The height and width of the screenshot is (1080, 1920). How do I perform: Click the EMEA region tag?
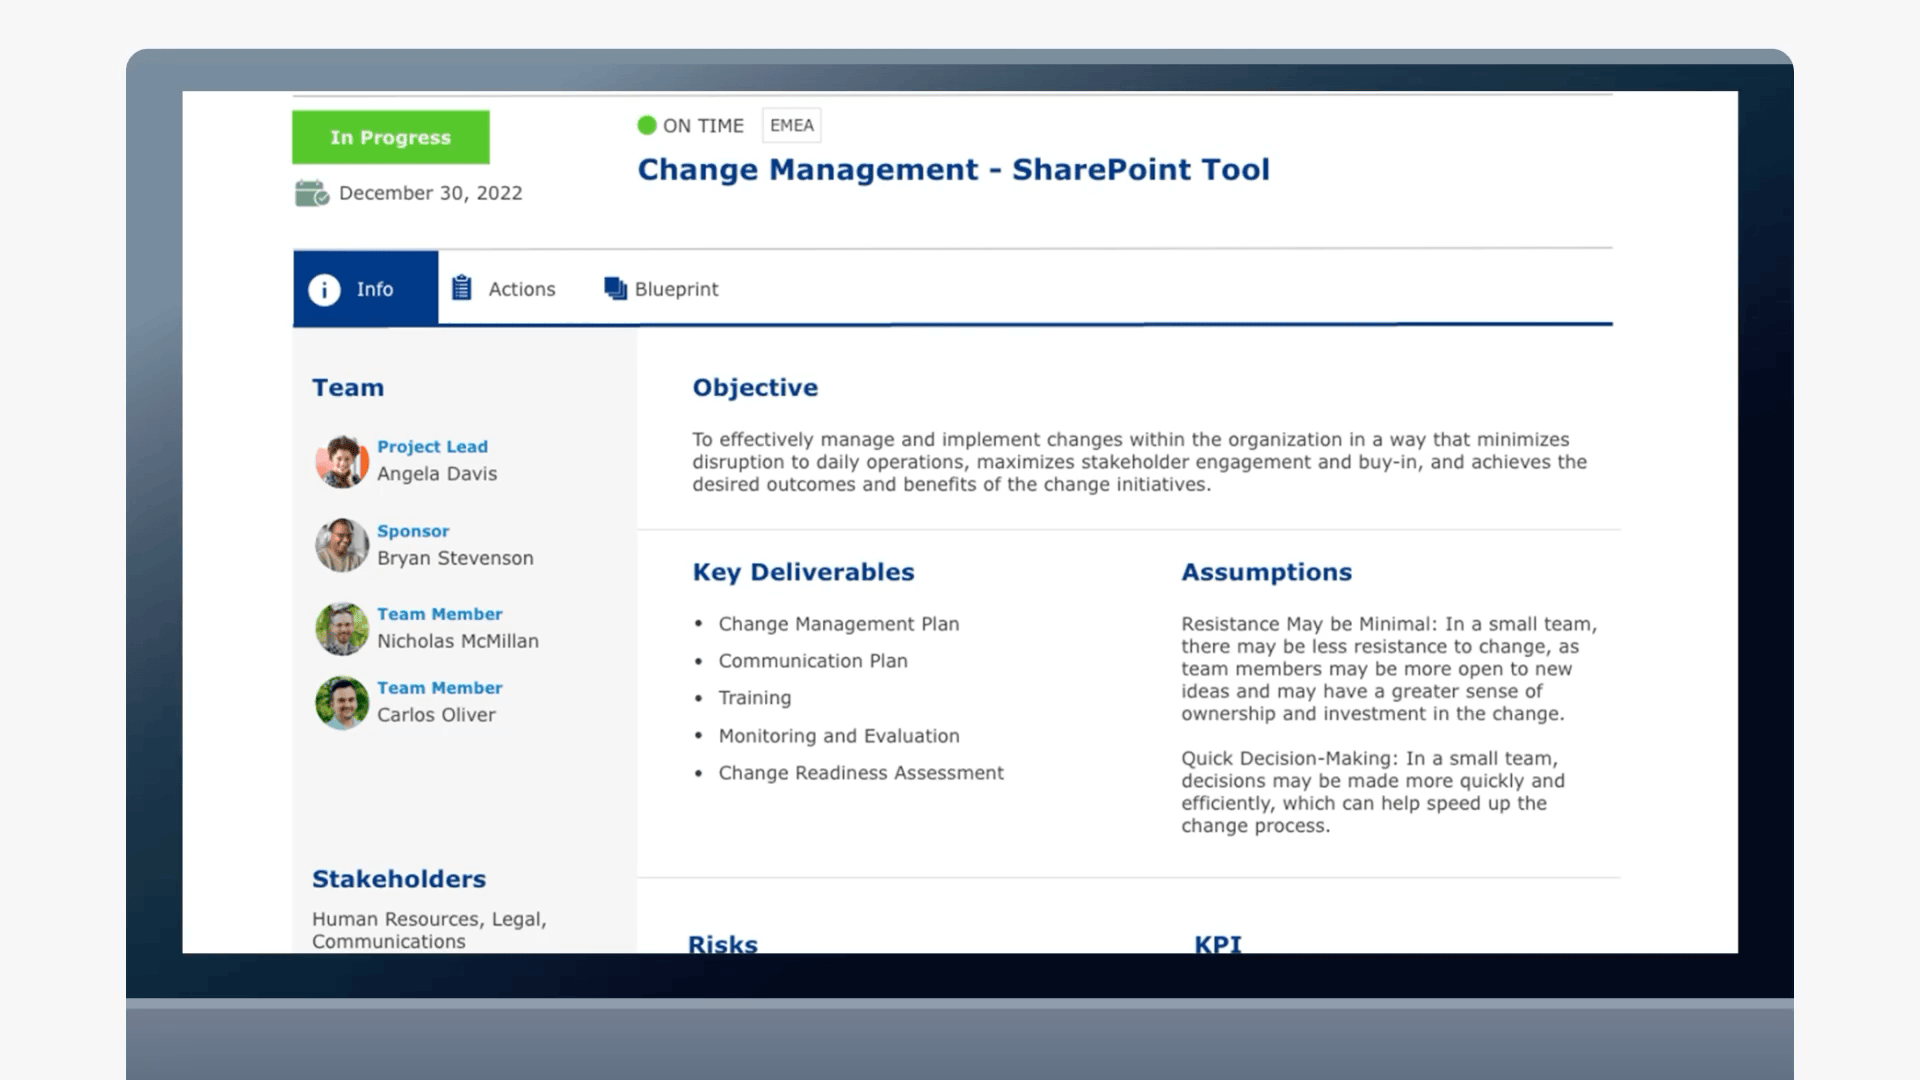coord(791,125)
